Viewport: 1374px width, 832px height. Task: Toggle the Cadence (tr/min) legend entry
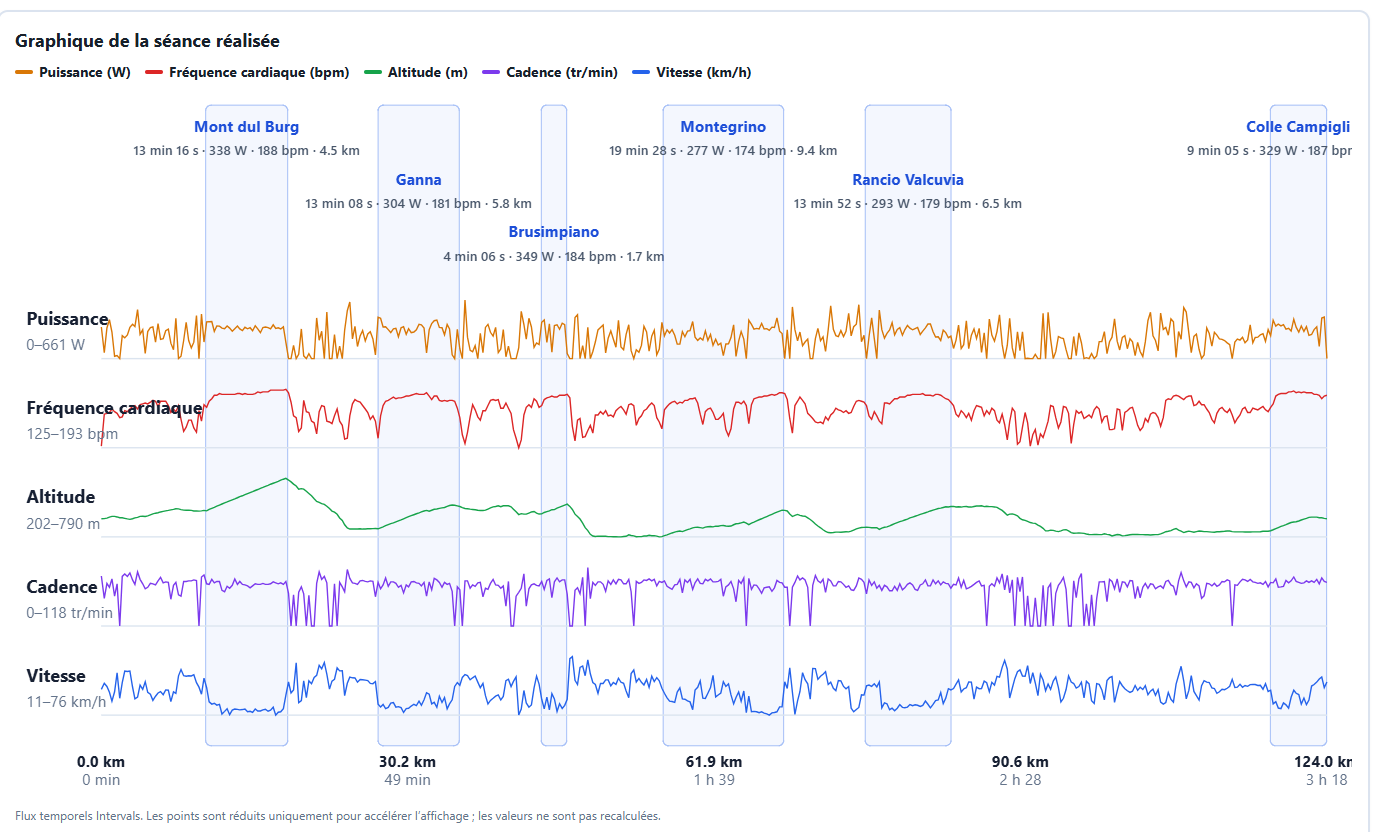550,72
